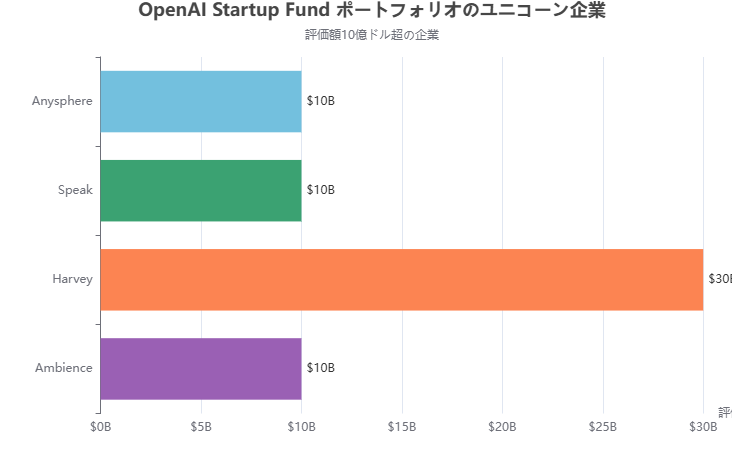Click the $20B x-axis tick label
The width and height of the screenshot is (747, 453).
coord(502,427)
